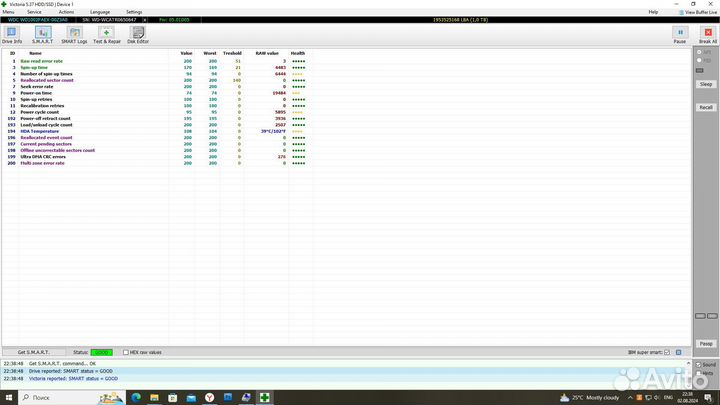Click the View Buffer Live icon
720x405 pixels.
coord(681,12)
